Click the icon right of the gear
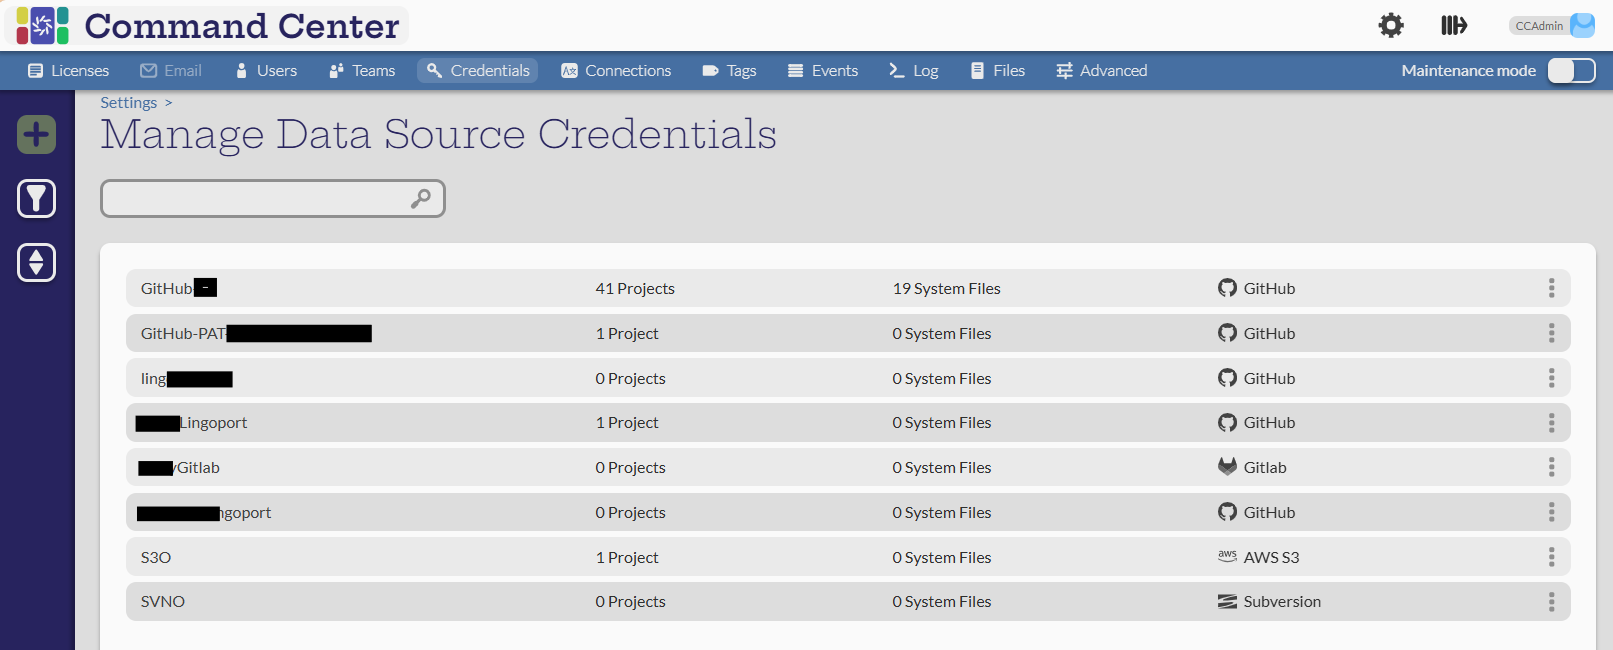This screenshot has height=650, width=1613. point(1453,26)
